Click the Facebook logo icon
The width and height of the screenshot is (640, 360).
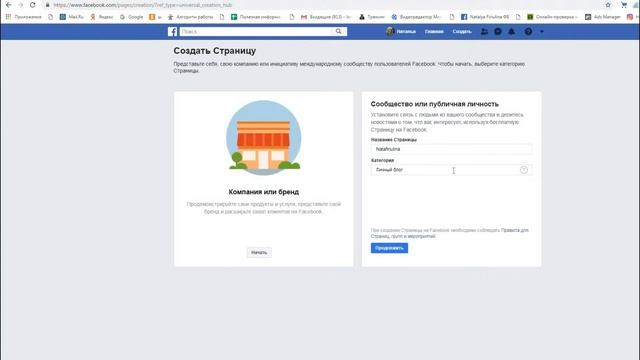click(172, 31)
